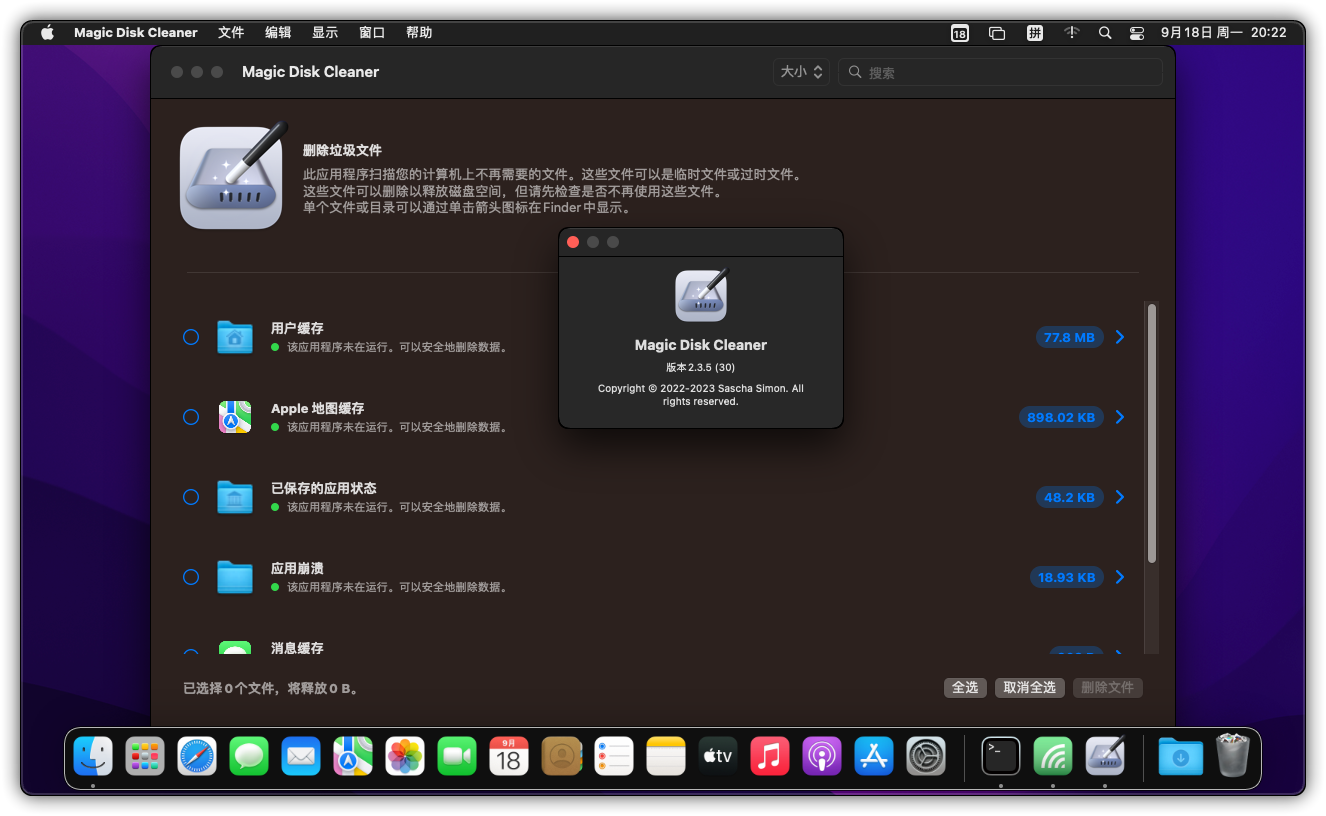
Task: Select the 应用崩溃 checkbox circle
Action: pos(191,577)
